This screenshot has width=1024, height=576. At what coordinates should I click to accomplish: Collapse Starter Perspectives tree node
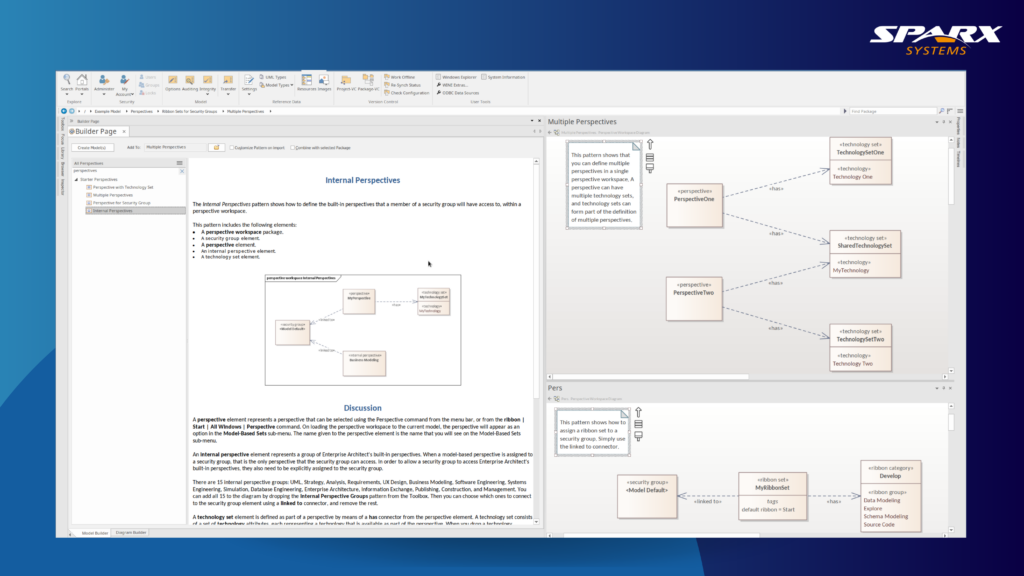(x=76, y=179)
